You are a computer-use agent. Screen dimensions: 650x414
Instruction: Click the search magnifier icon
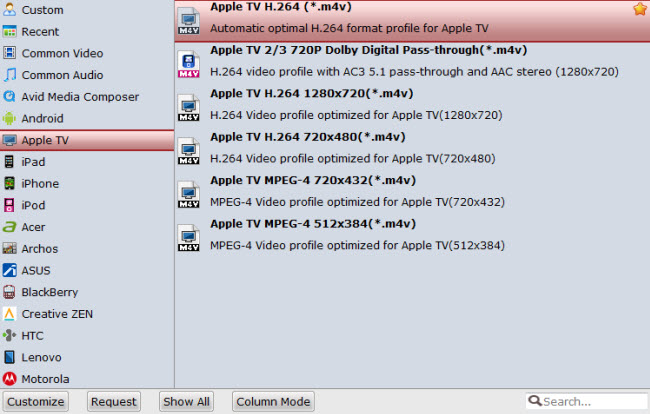click(535, 401)
